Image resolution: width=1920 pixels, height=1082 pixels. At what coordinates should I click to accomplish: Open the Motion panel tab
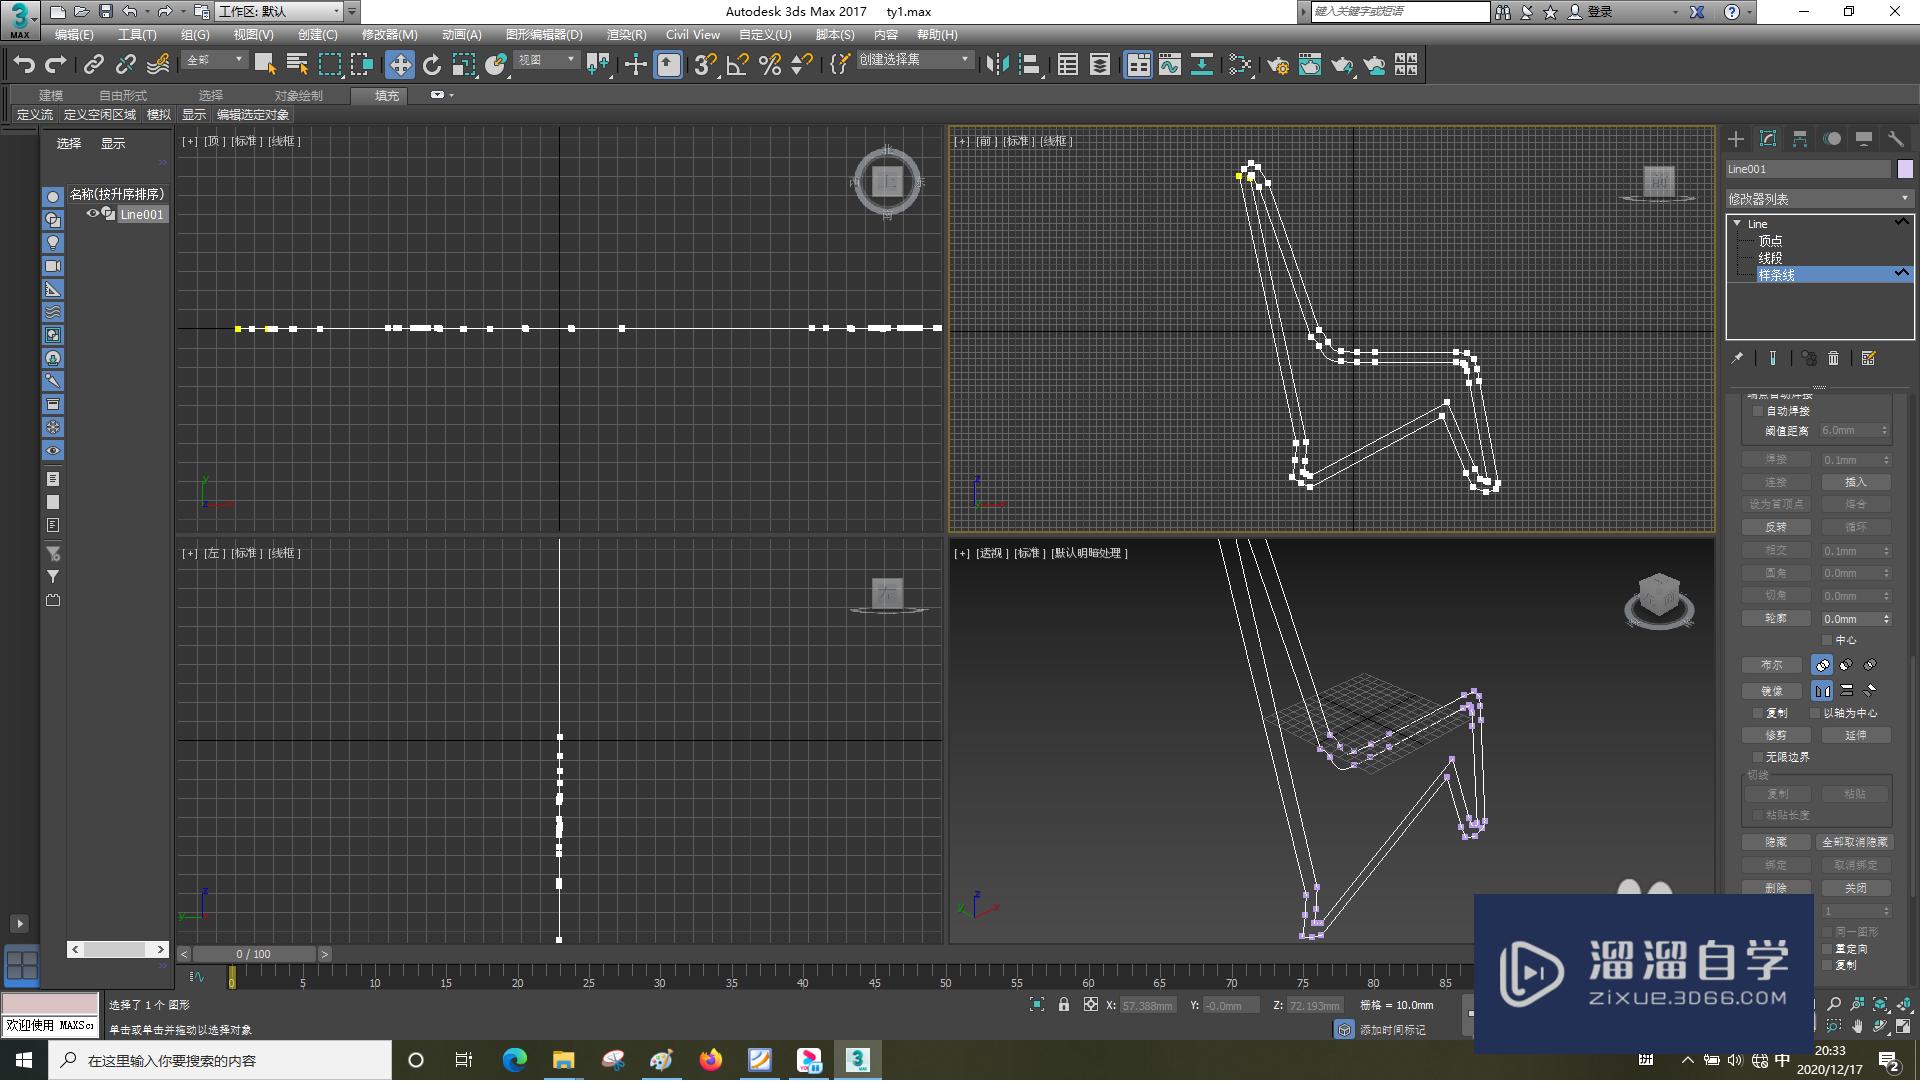pos(1832,139)
